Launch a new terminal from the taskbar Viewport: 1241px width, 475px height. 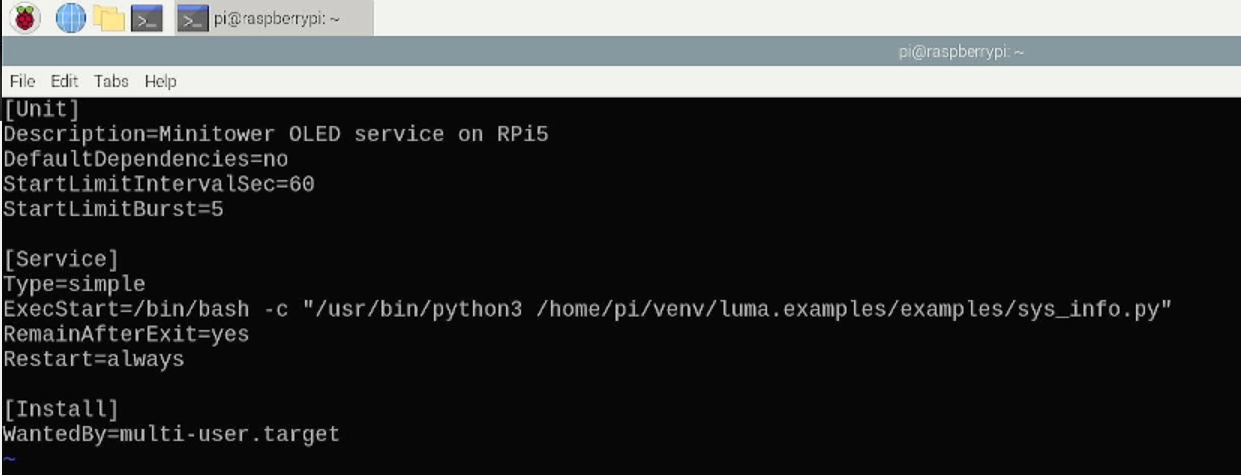pyautogui.click(x=147, y=18)
